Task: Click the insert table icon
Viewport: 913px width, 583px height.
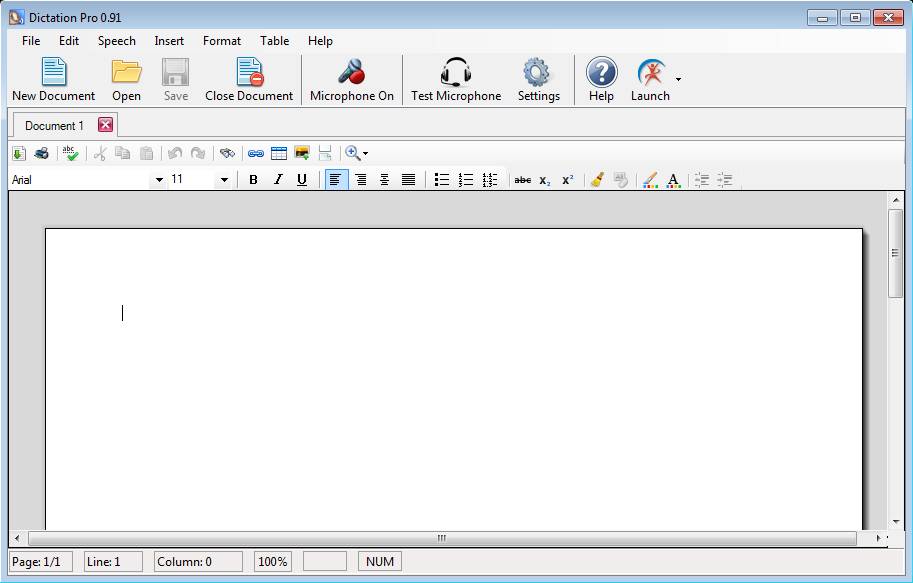Action: pos(279,153)
